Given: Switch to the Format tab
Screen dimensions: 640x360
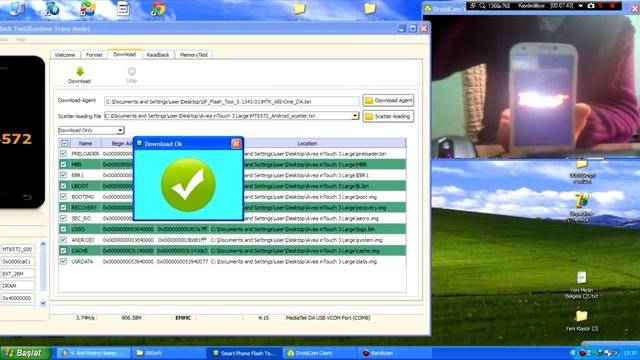Looking at the screenshot, I should point(94,55).
